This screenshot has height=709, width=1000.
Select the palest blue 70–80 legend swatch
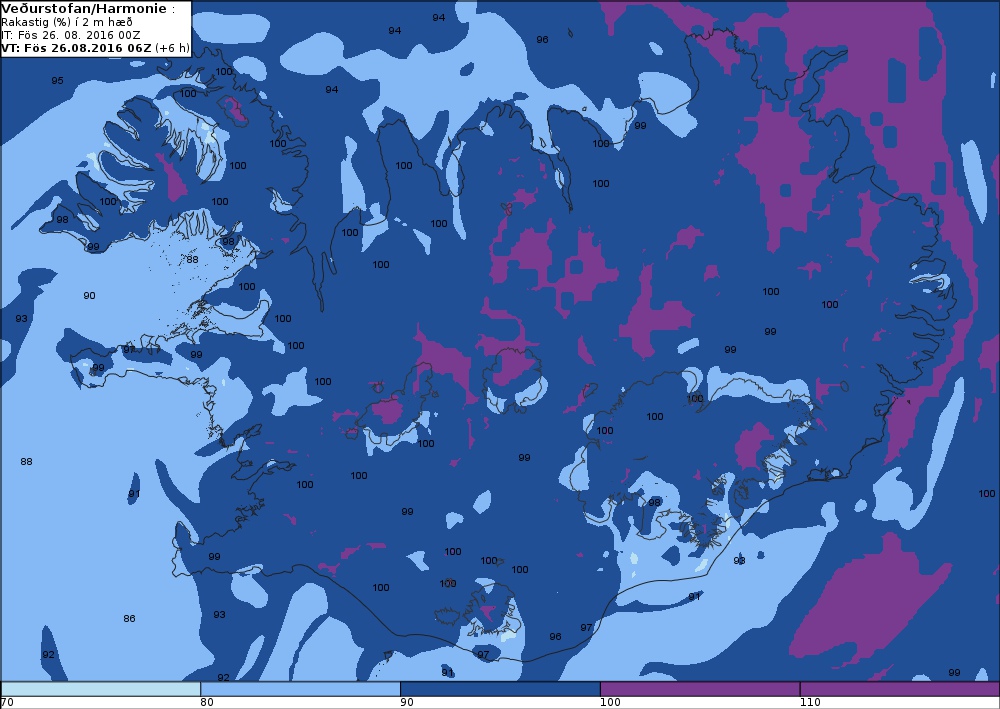pyautogui.click(x=101, y=689)
